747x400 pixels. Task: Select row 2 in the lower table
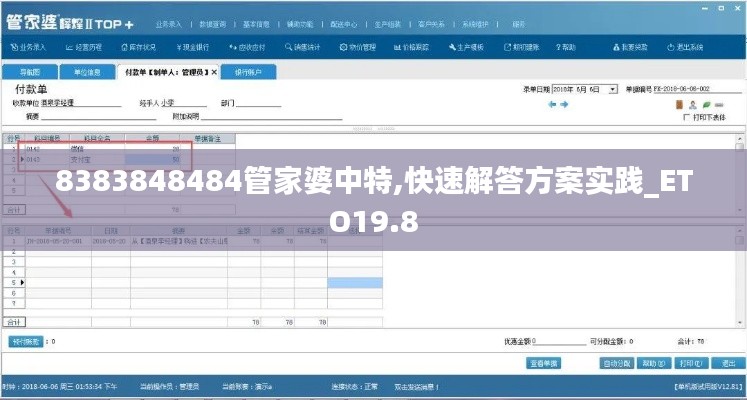[x=192, y=252]
